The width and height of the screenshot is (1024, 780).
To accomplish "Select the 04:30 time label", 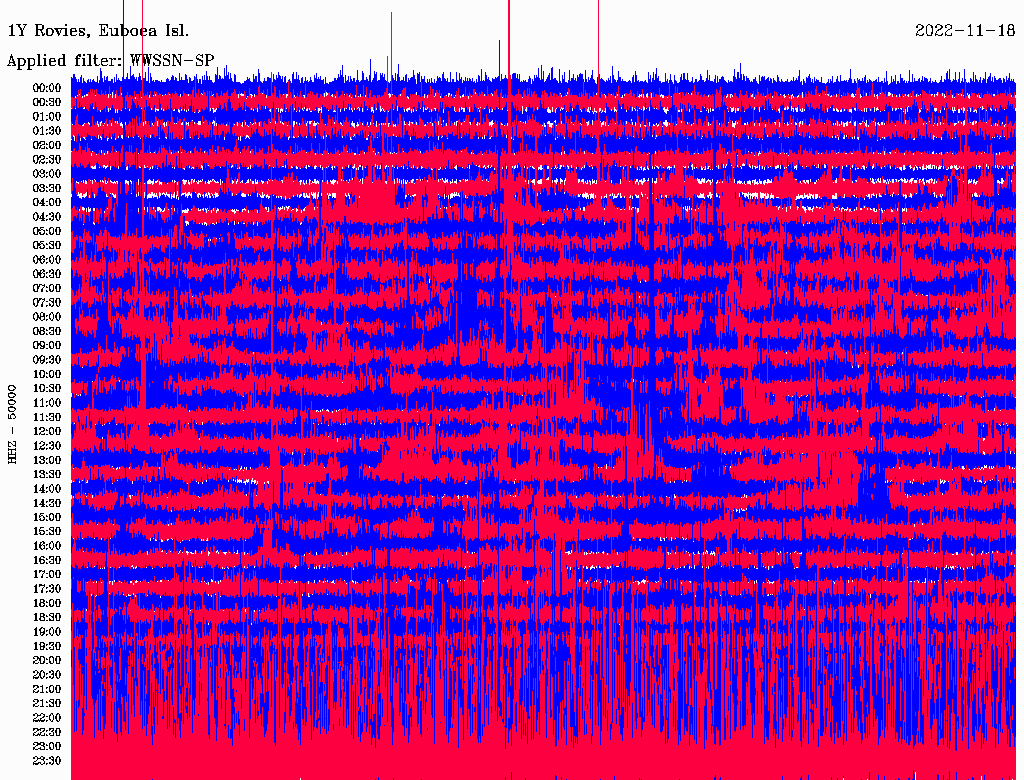I will pyautogui.click(x=47, y=217).
